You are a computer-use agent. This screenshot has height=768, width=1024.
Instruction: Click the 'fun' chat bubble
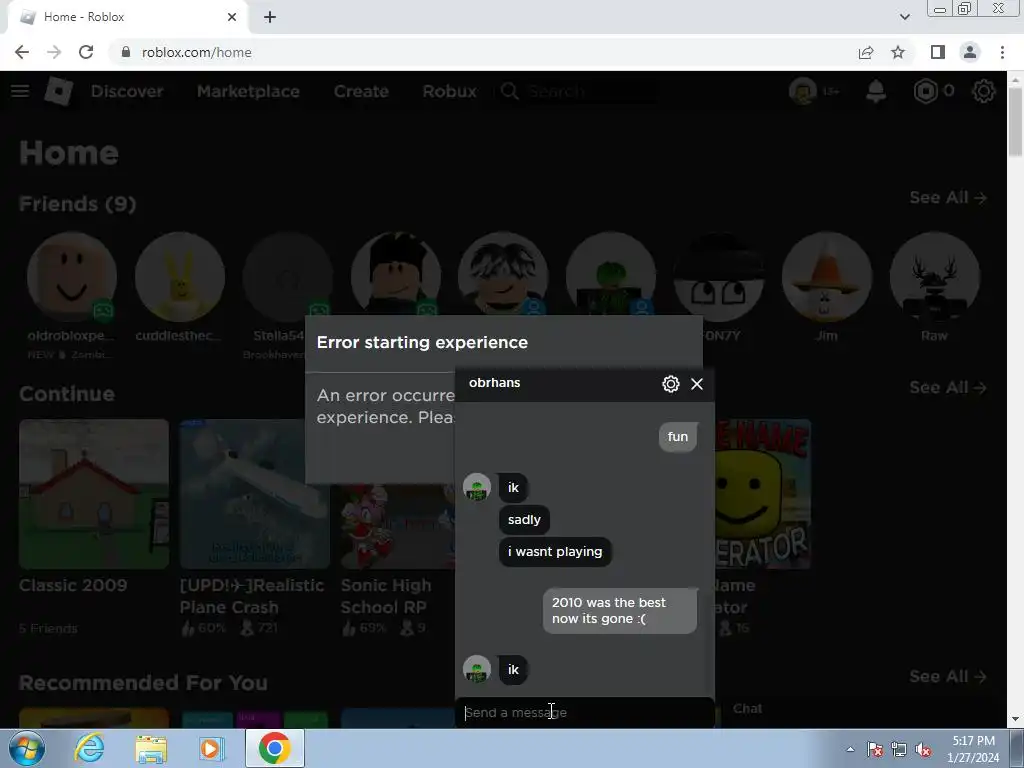pyautogui.click(x=678, y=437)
